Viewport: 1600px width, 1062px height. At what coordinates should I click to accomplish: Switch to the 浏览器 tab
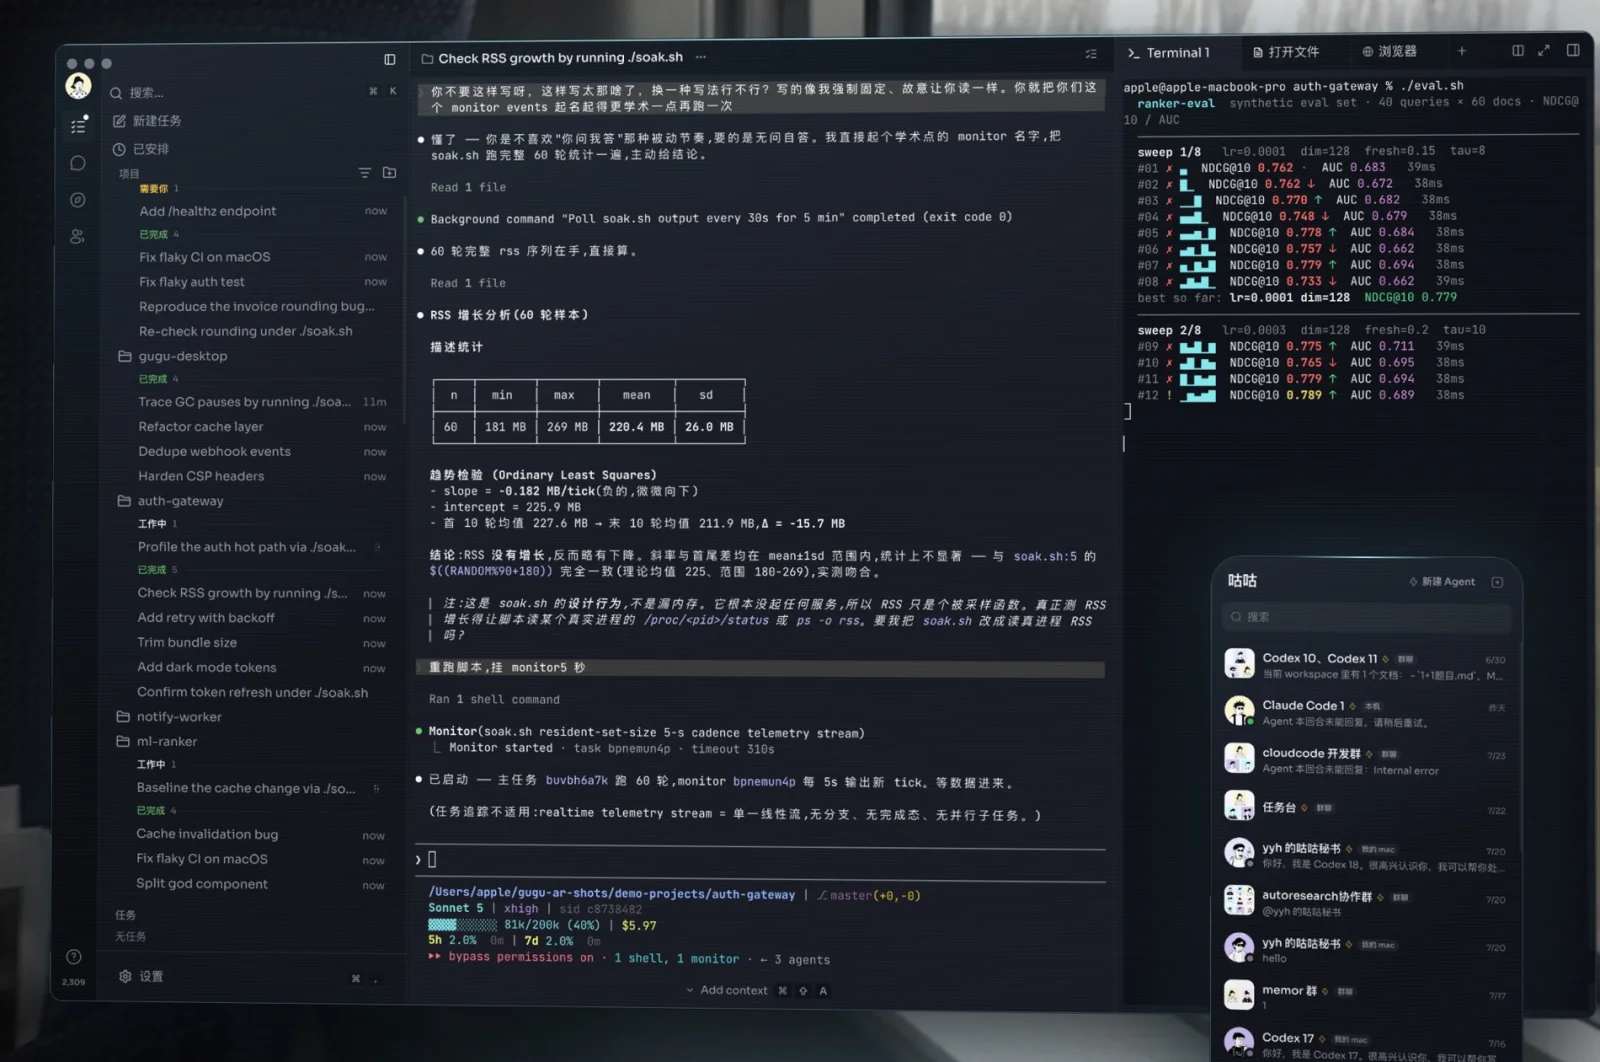coord(1390,51)
